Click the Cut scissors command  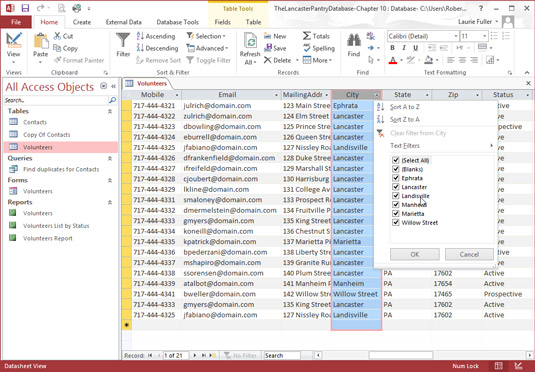(63, 36)
